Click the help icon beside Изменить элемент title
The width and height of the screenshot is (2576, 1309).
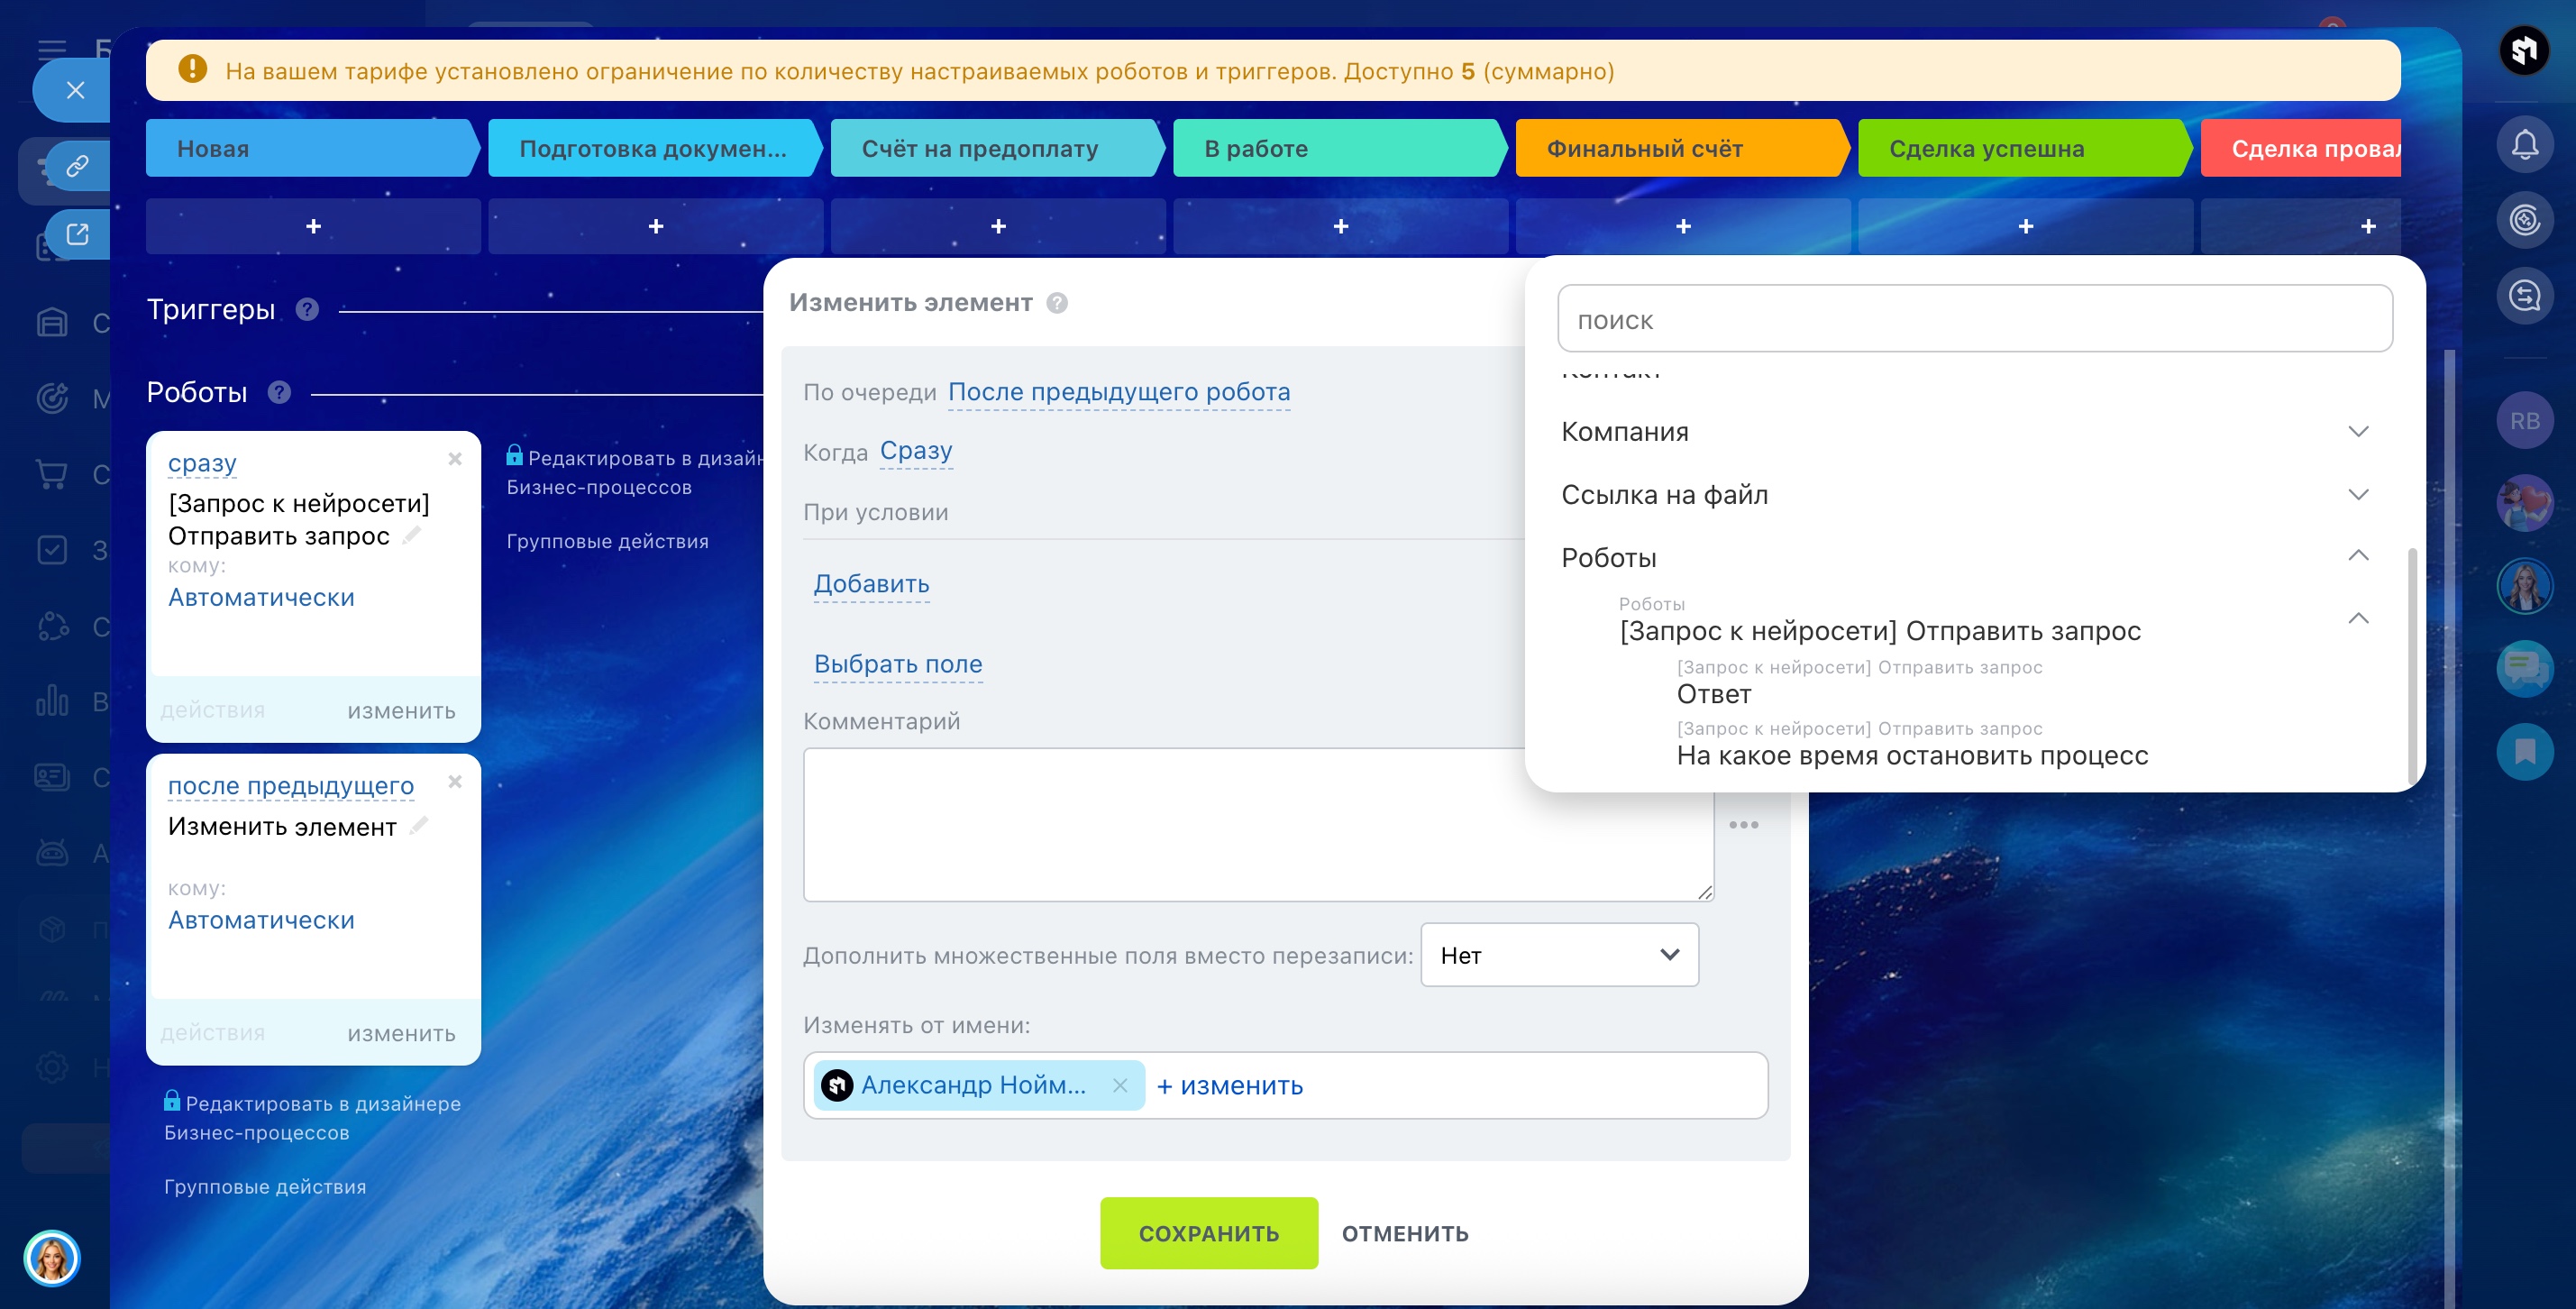(1057, 303)
